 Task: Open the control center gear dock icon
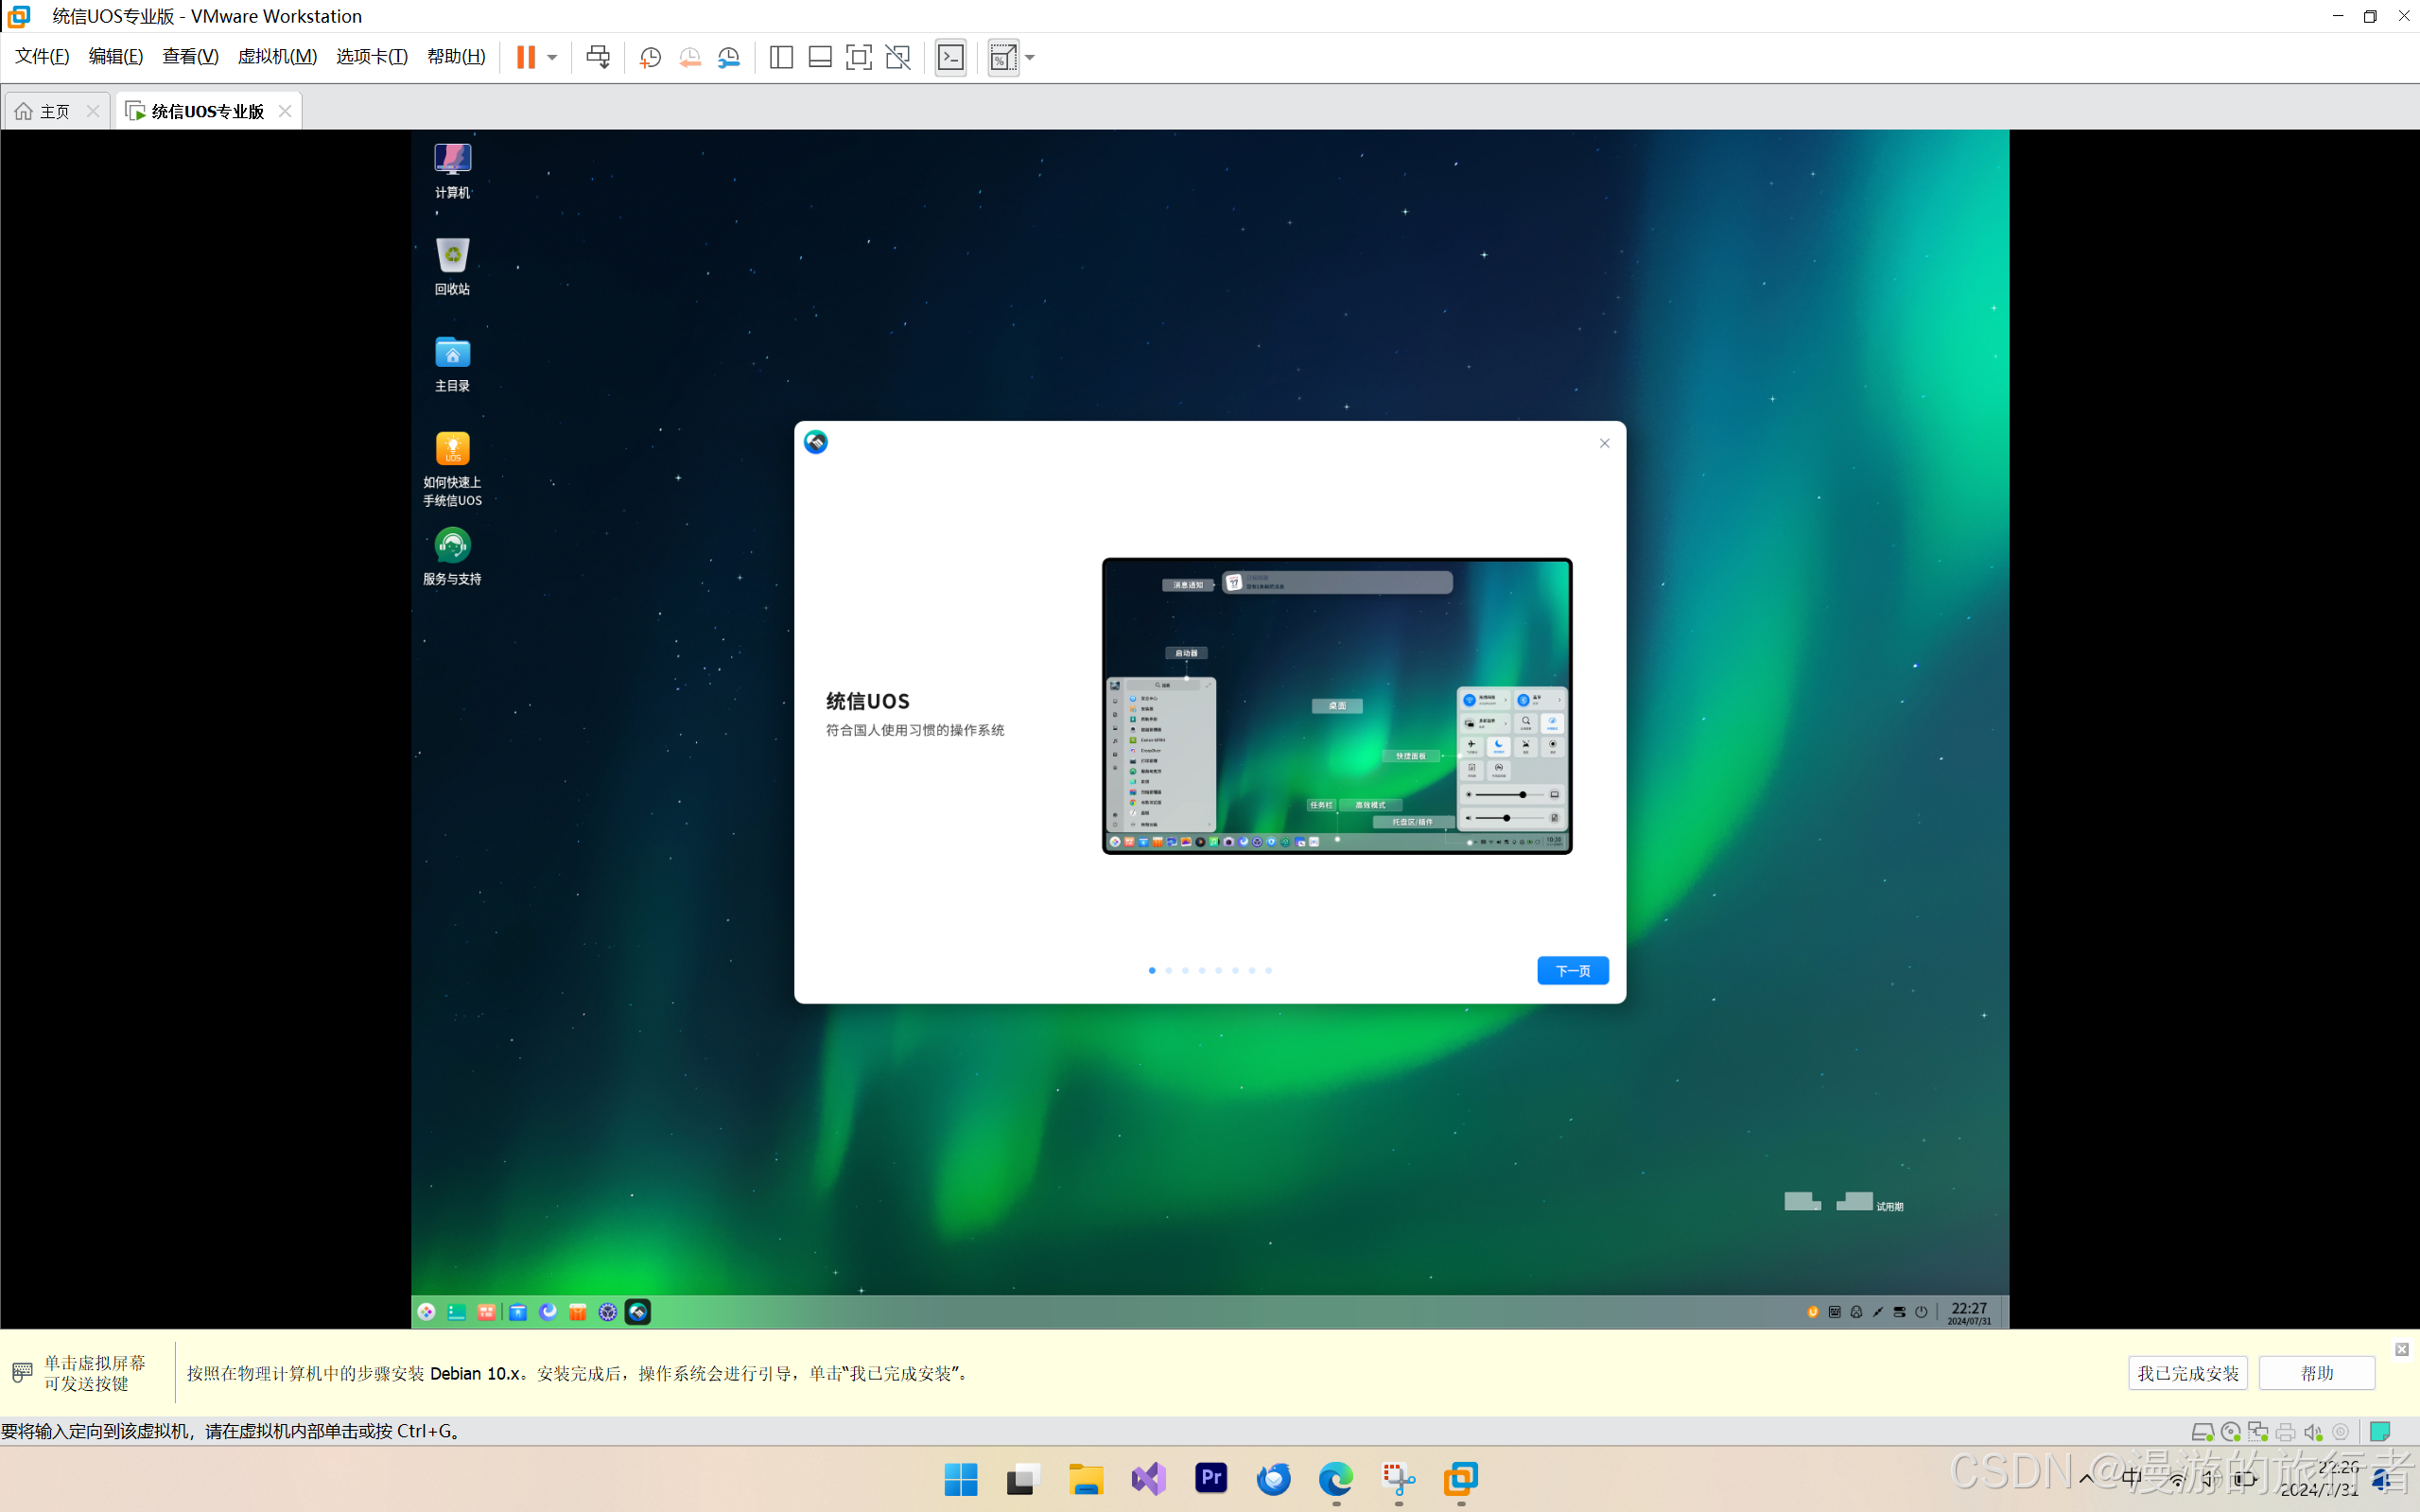(x=608, y=1312)
